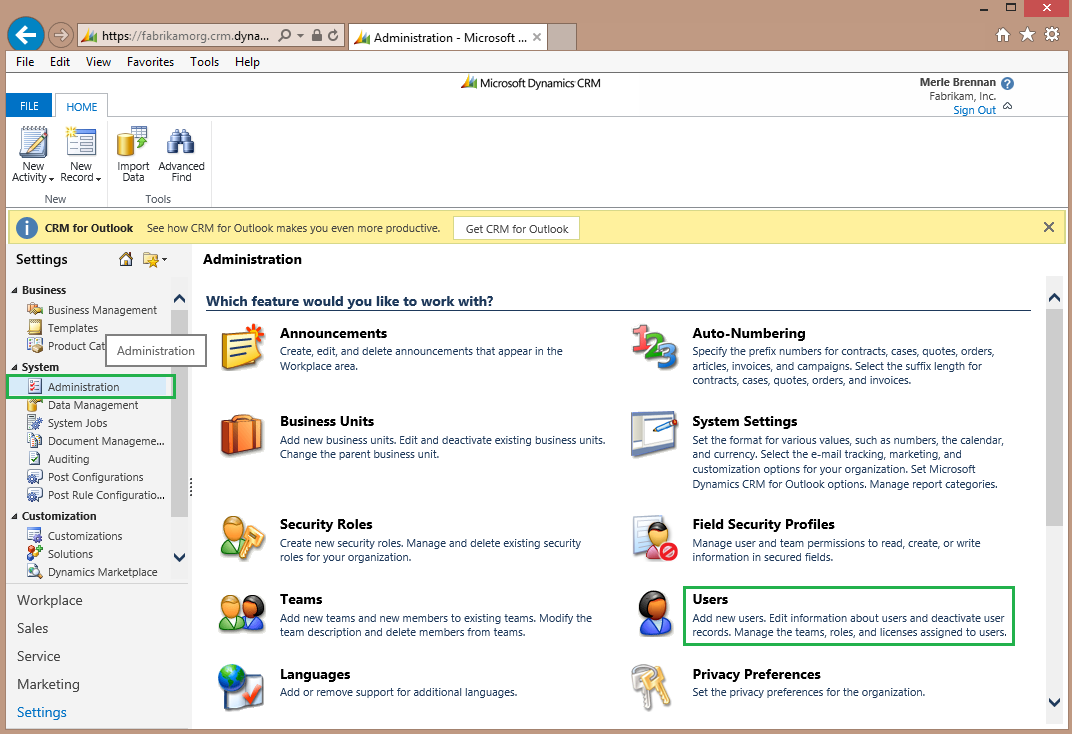The height and width of the screenshot is (734, 1072).
Task: Open the FILE ribbon tab
Action: point(29,106)
